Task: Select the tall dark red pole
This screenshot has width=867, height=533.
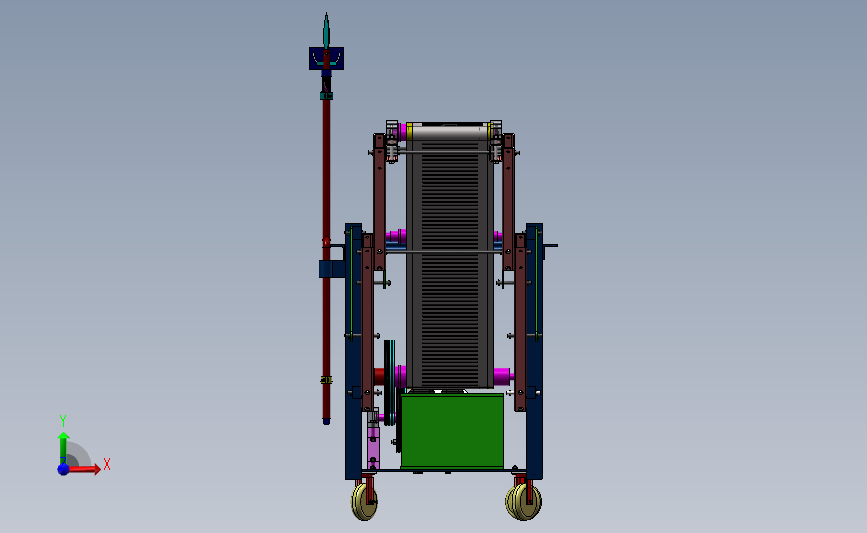Action: coord(326,260)
